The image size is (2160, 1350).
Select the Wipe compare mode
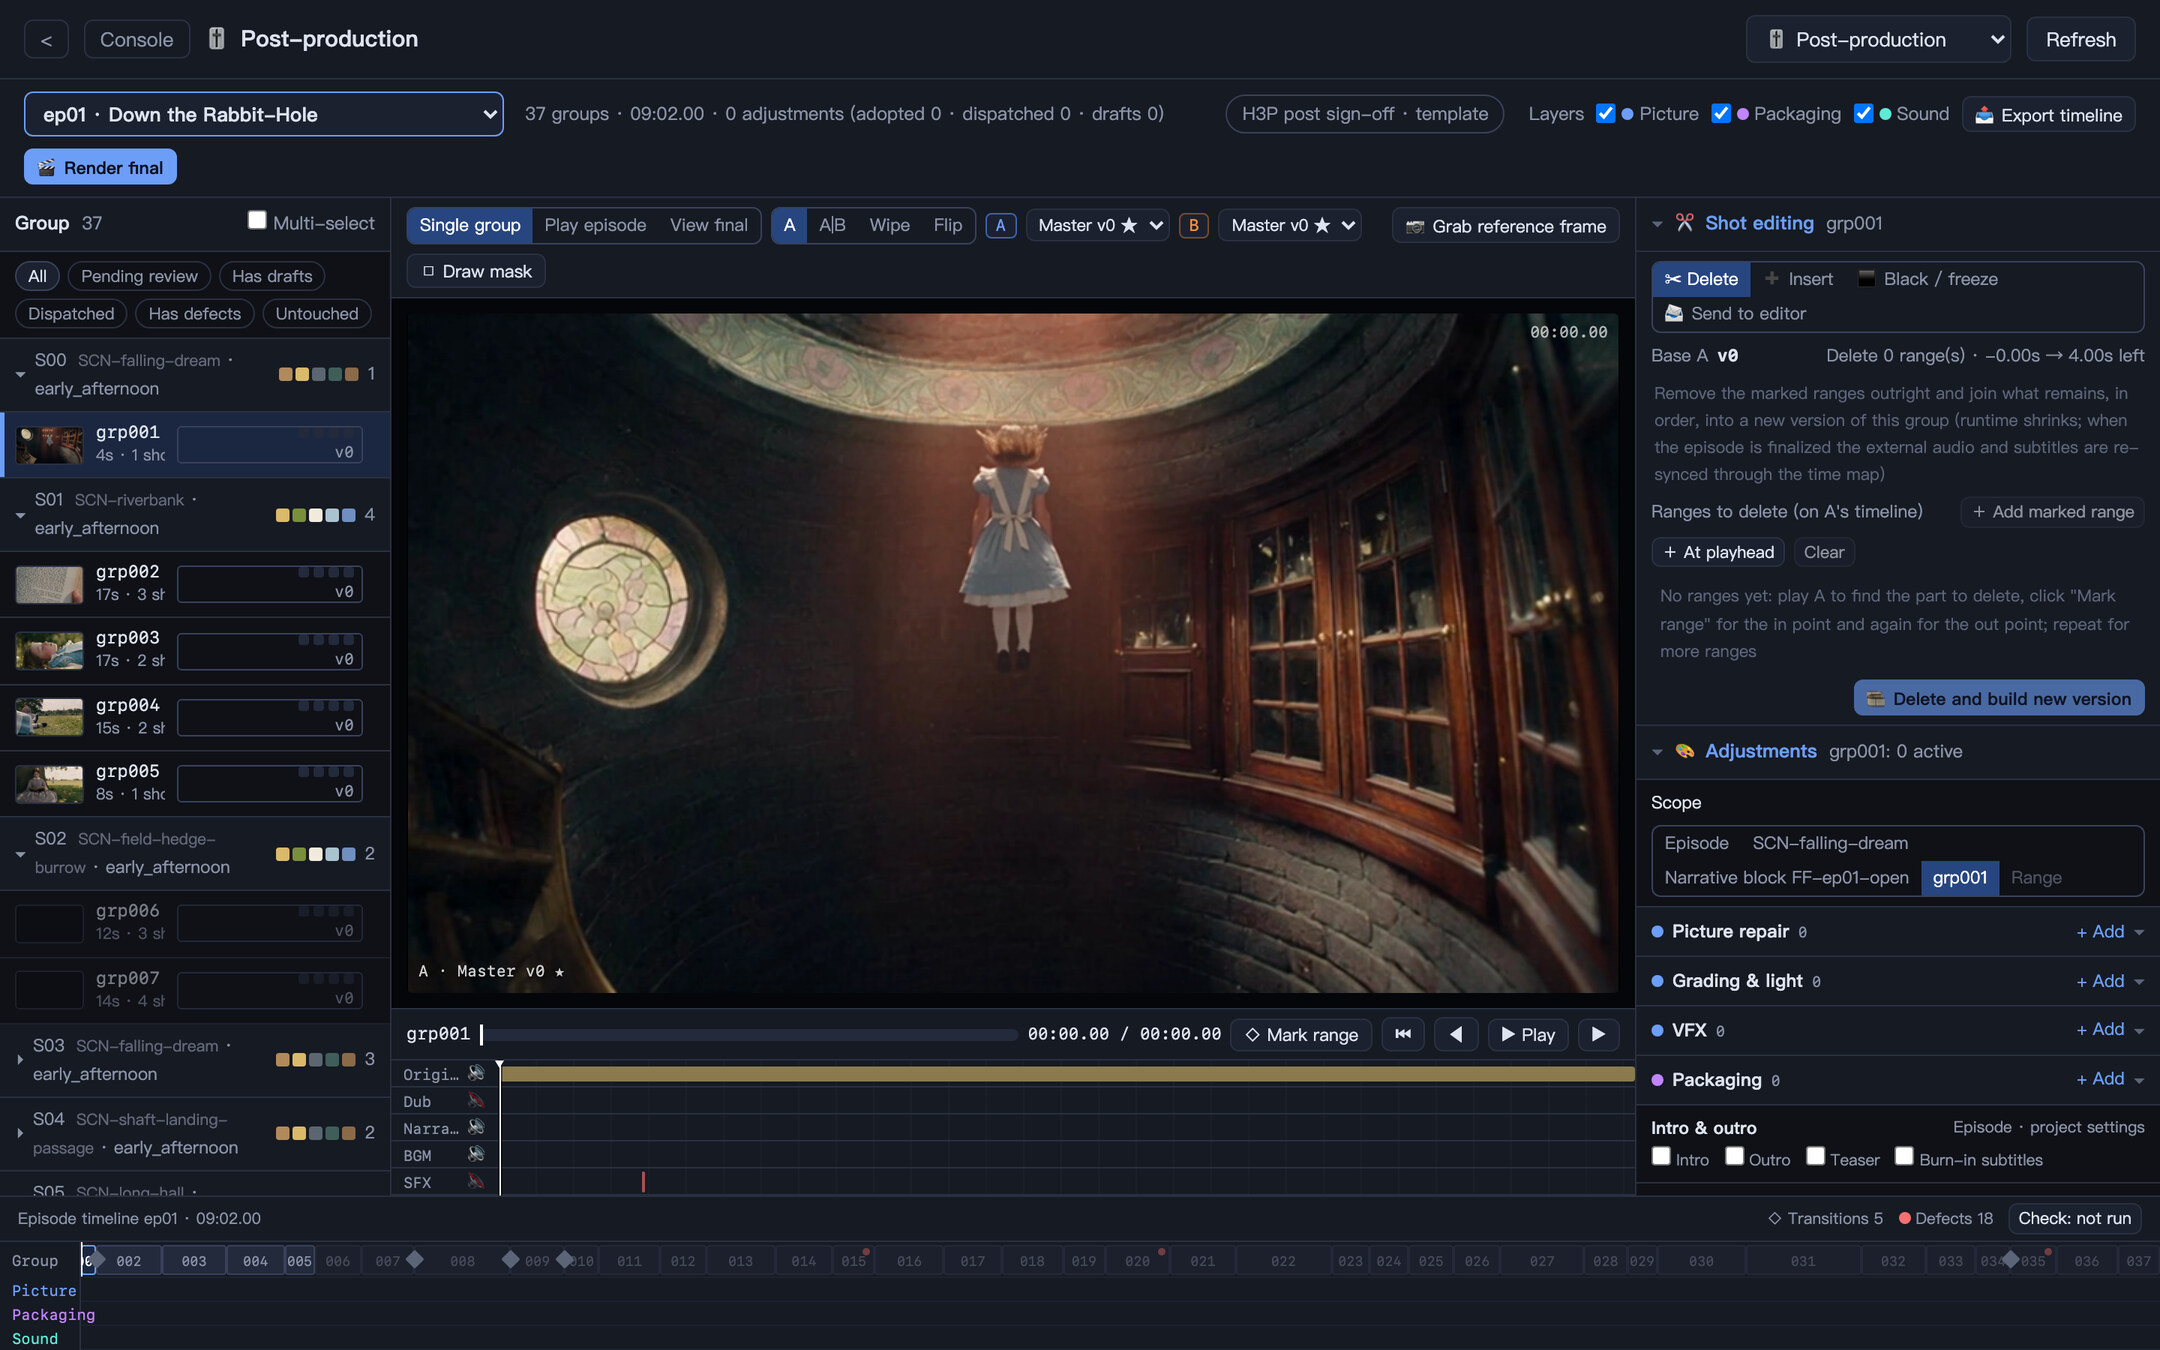point(889,225)
